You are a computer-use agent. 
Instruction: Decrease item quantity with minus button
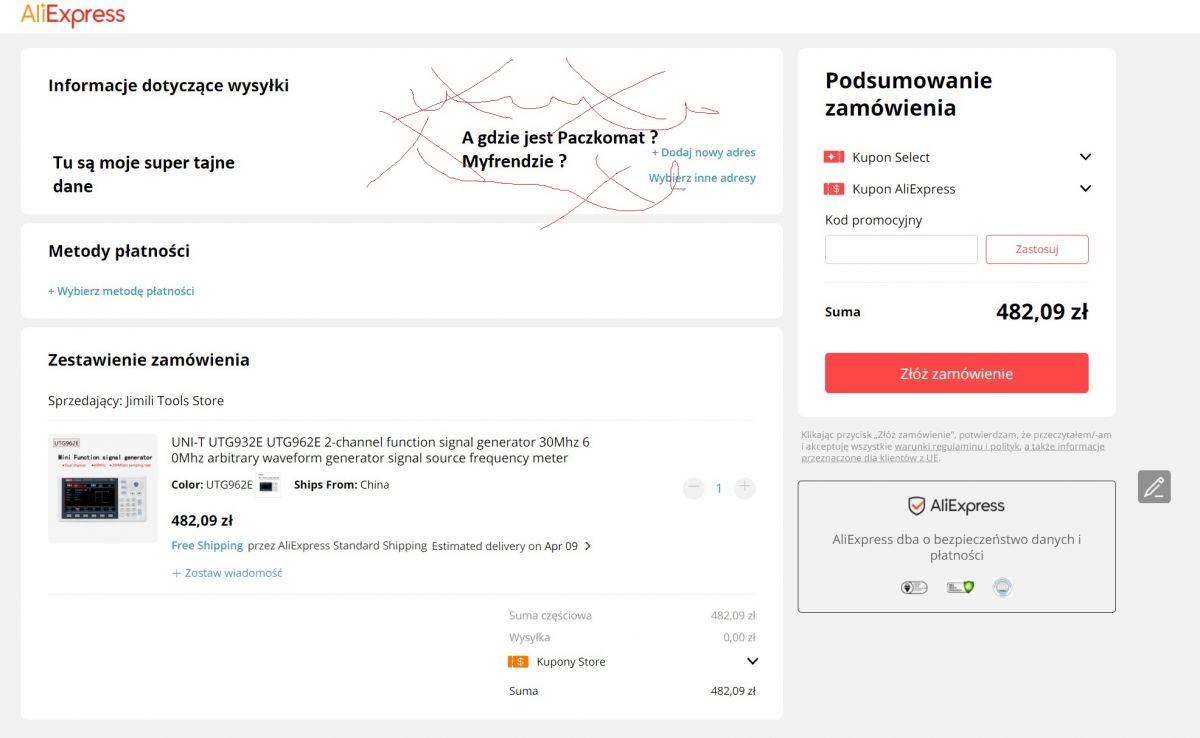coord(693,488)
